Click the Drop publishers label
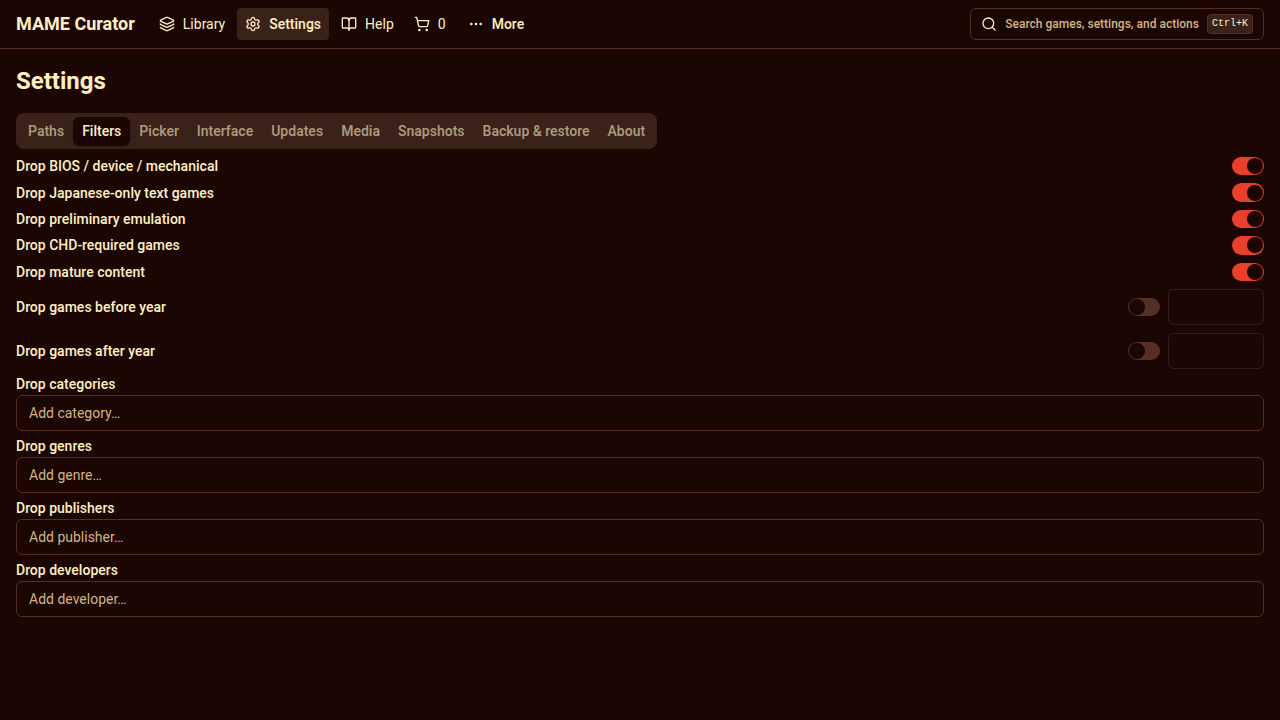 tap(65, 508)
